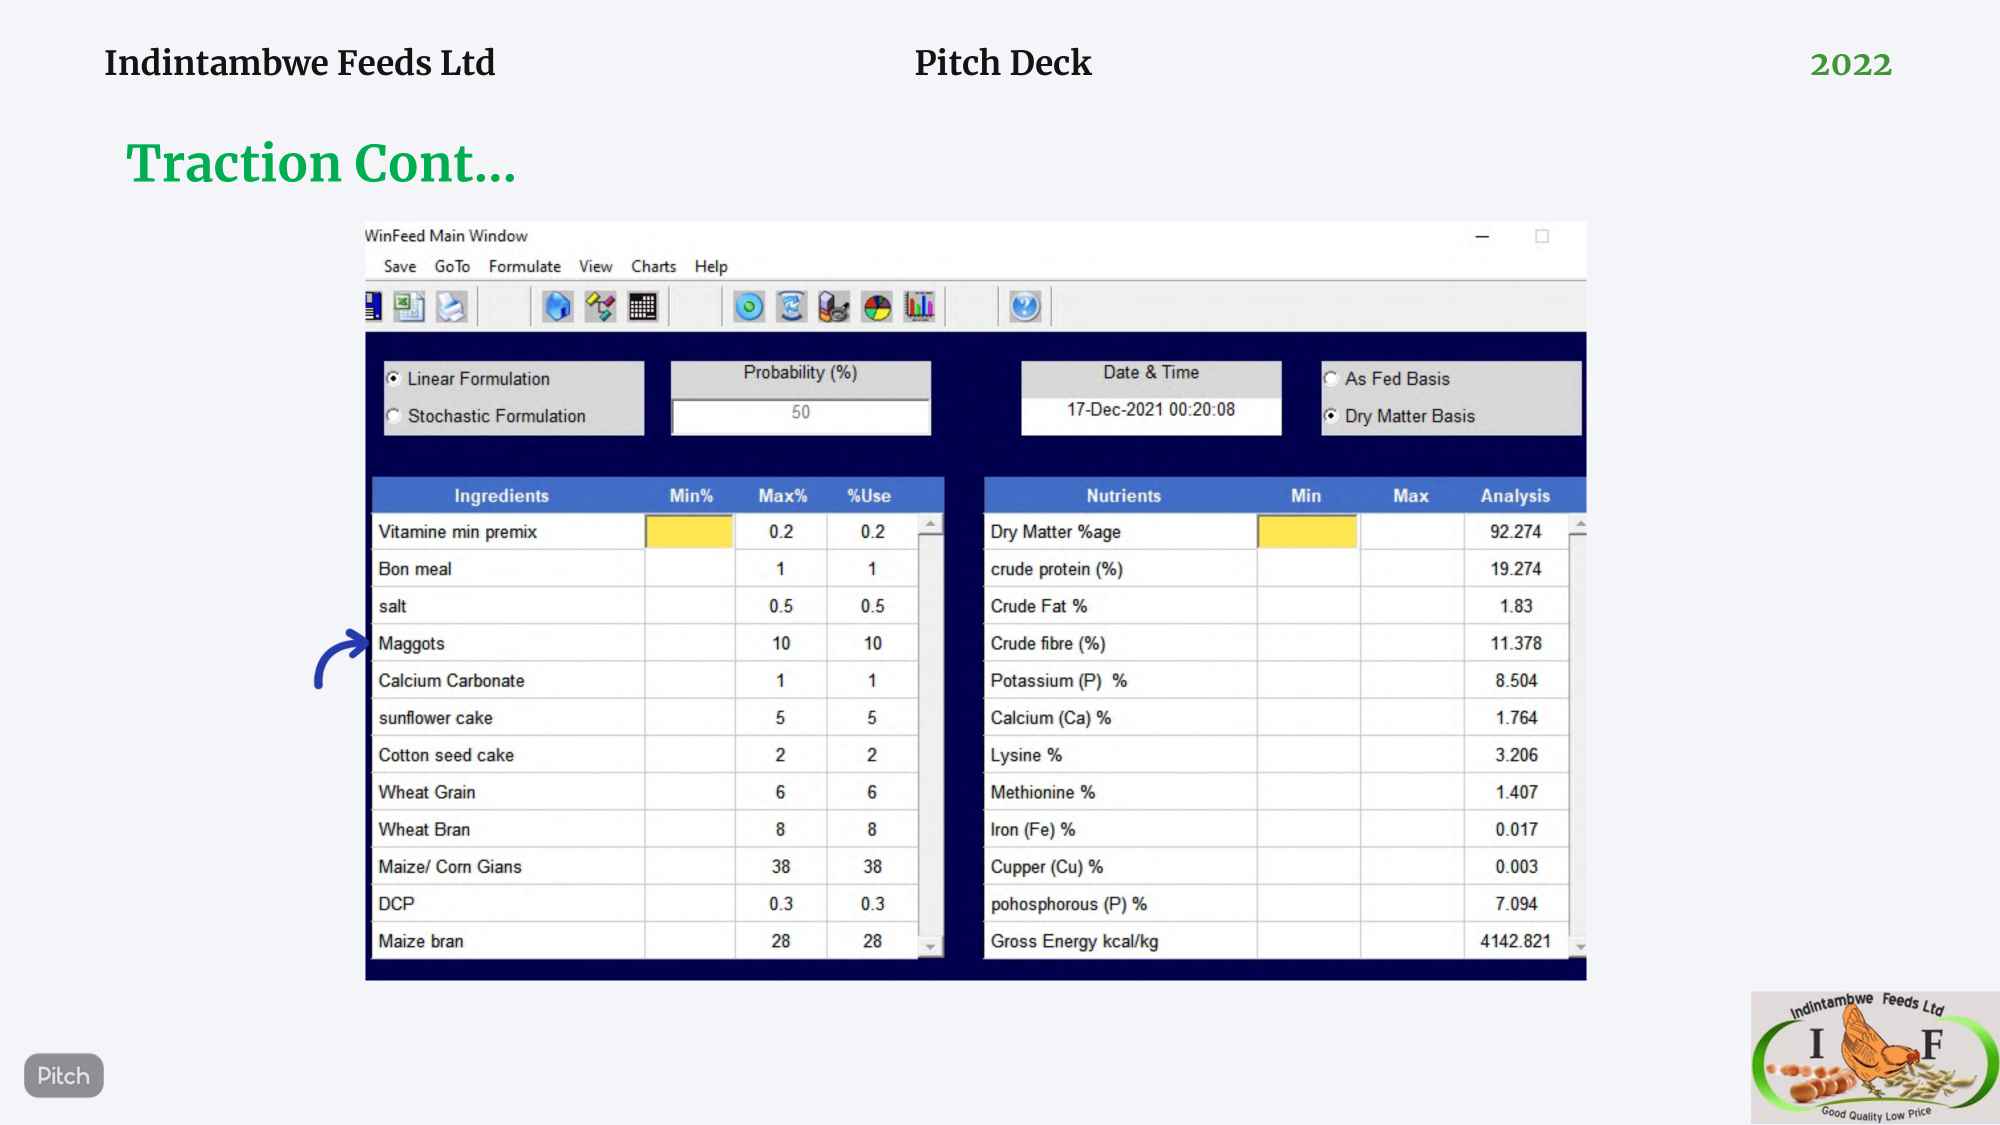
Task: Click yellow Min% cell for Vitamine min premix
Action: coord(689,532)
